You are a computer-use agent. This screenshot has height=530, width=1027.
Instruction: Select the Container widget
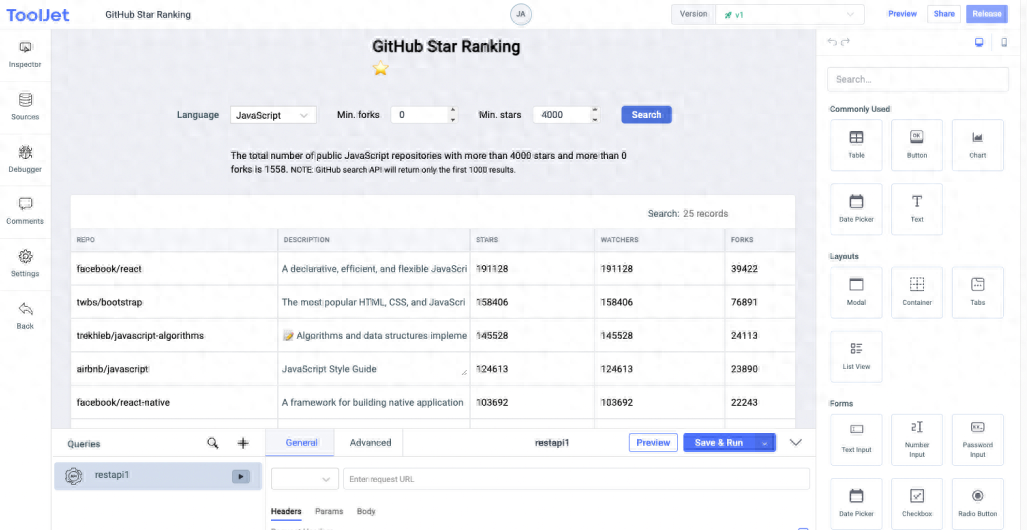click(x=917, y=292)
